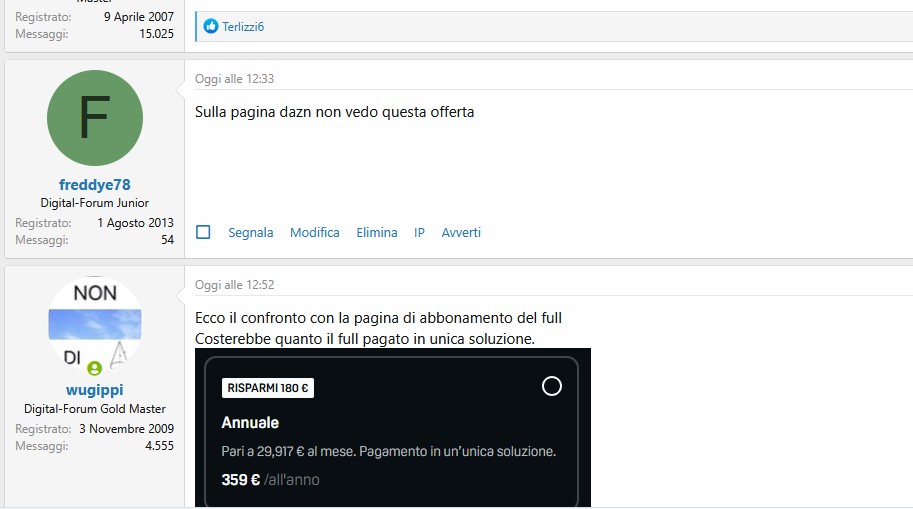The height and width of the screenshot is (509, 913).
Task: Select the Annuale plan radio button
Action: click(x=551, y=386)
